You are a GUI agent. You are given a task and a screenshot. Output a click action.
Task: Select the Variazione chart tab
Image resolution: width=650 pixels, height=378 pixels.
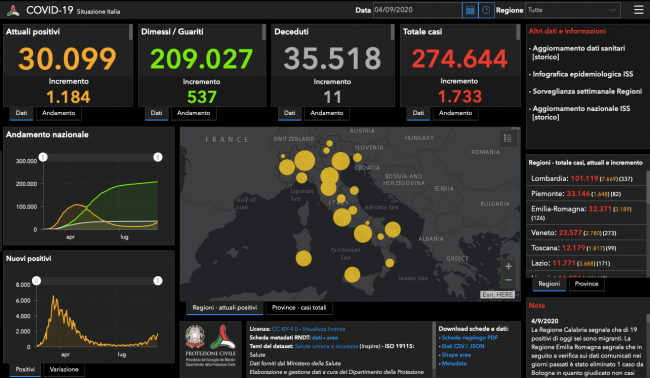click(x=64, y=369)
